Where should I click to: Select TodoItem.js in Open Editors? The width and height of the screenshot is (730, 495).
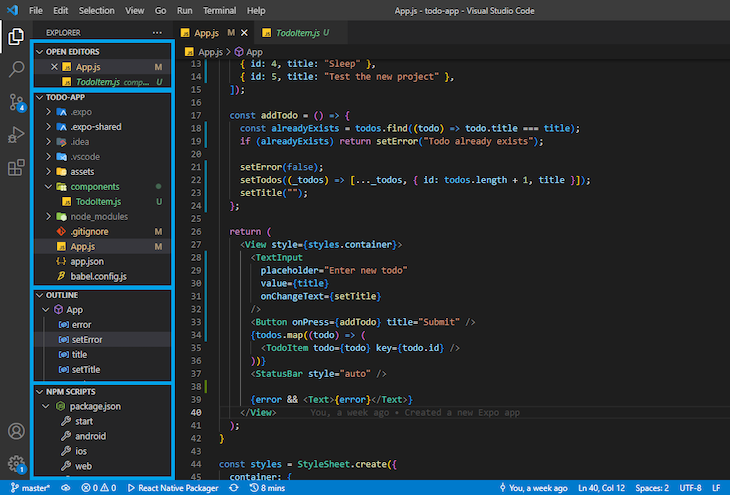pyautogui.click(x=102, y=82)
